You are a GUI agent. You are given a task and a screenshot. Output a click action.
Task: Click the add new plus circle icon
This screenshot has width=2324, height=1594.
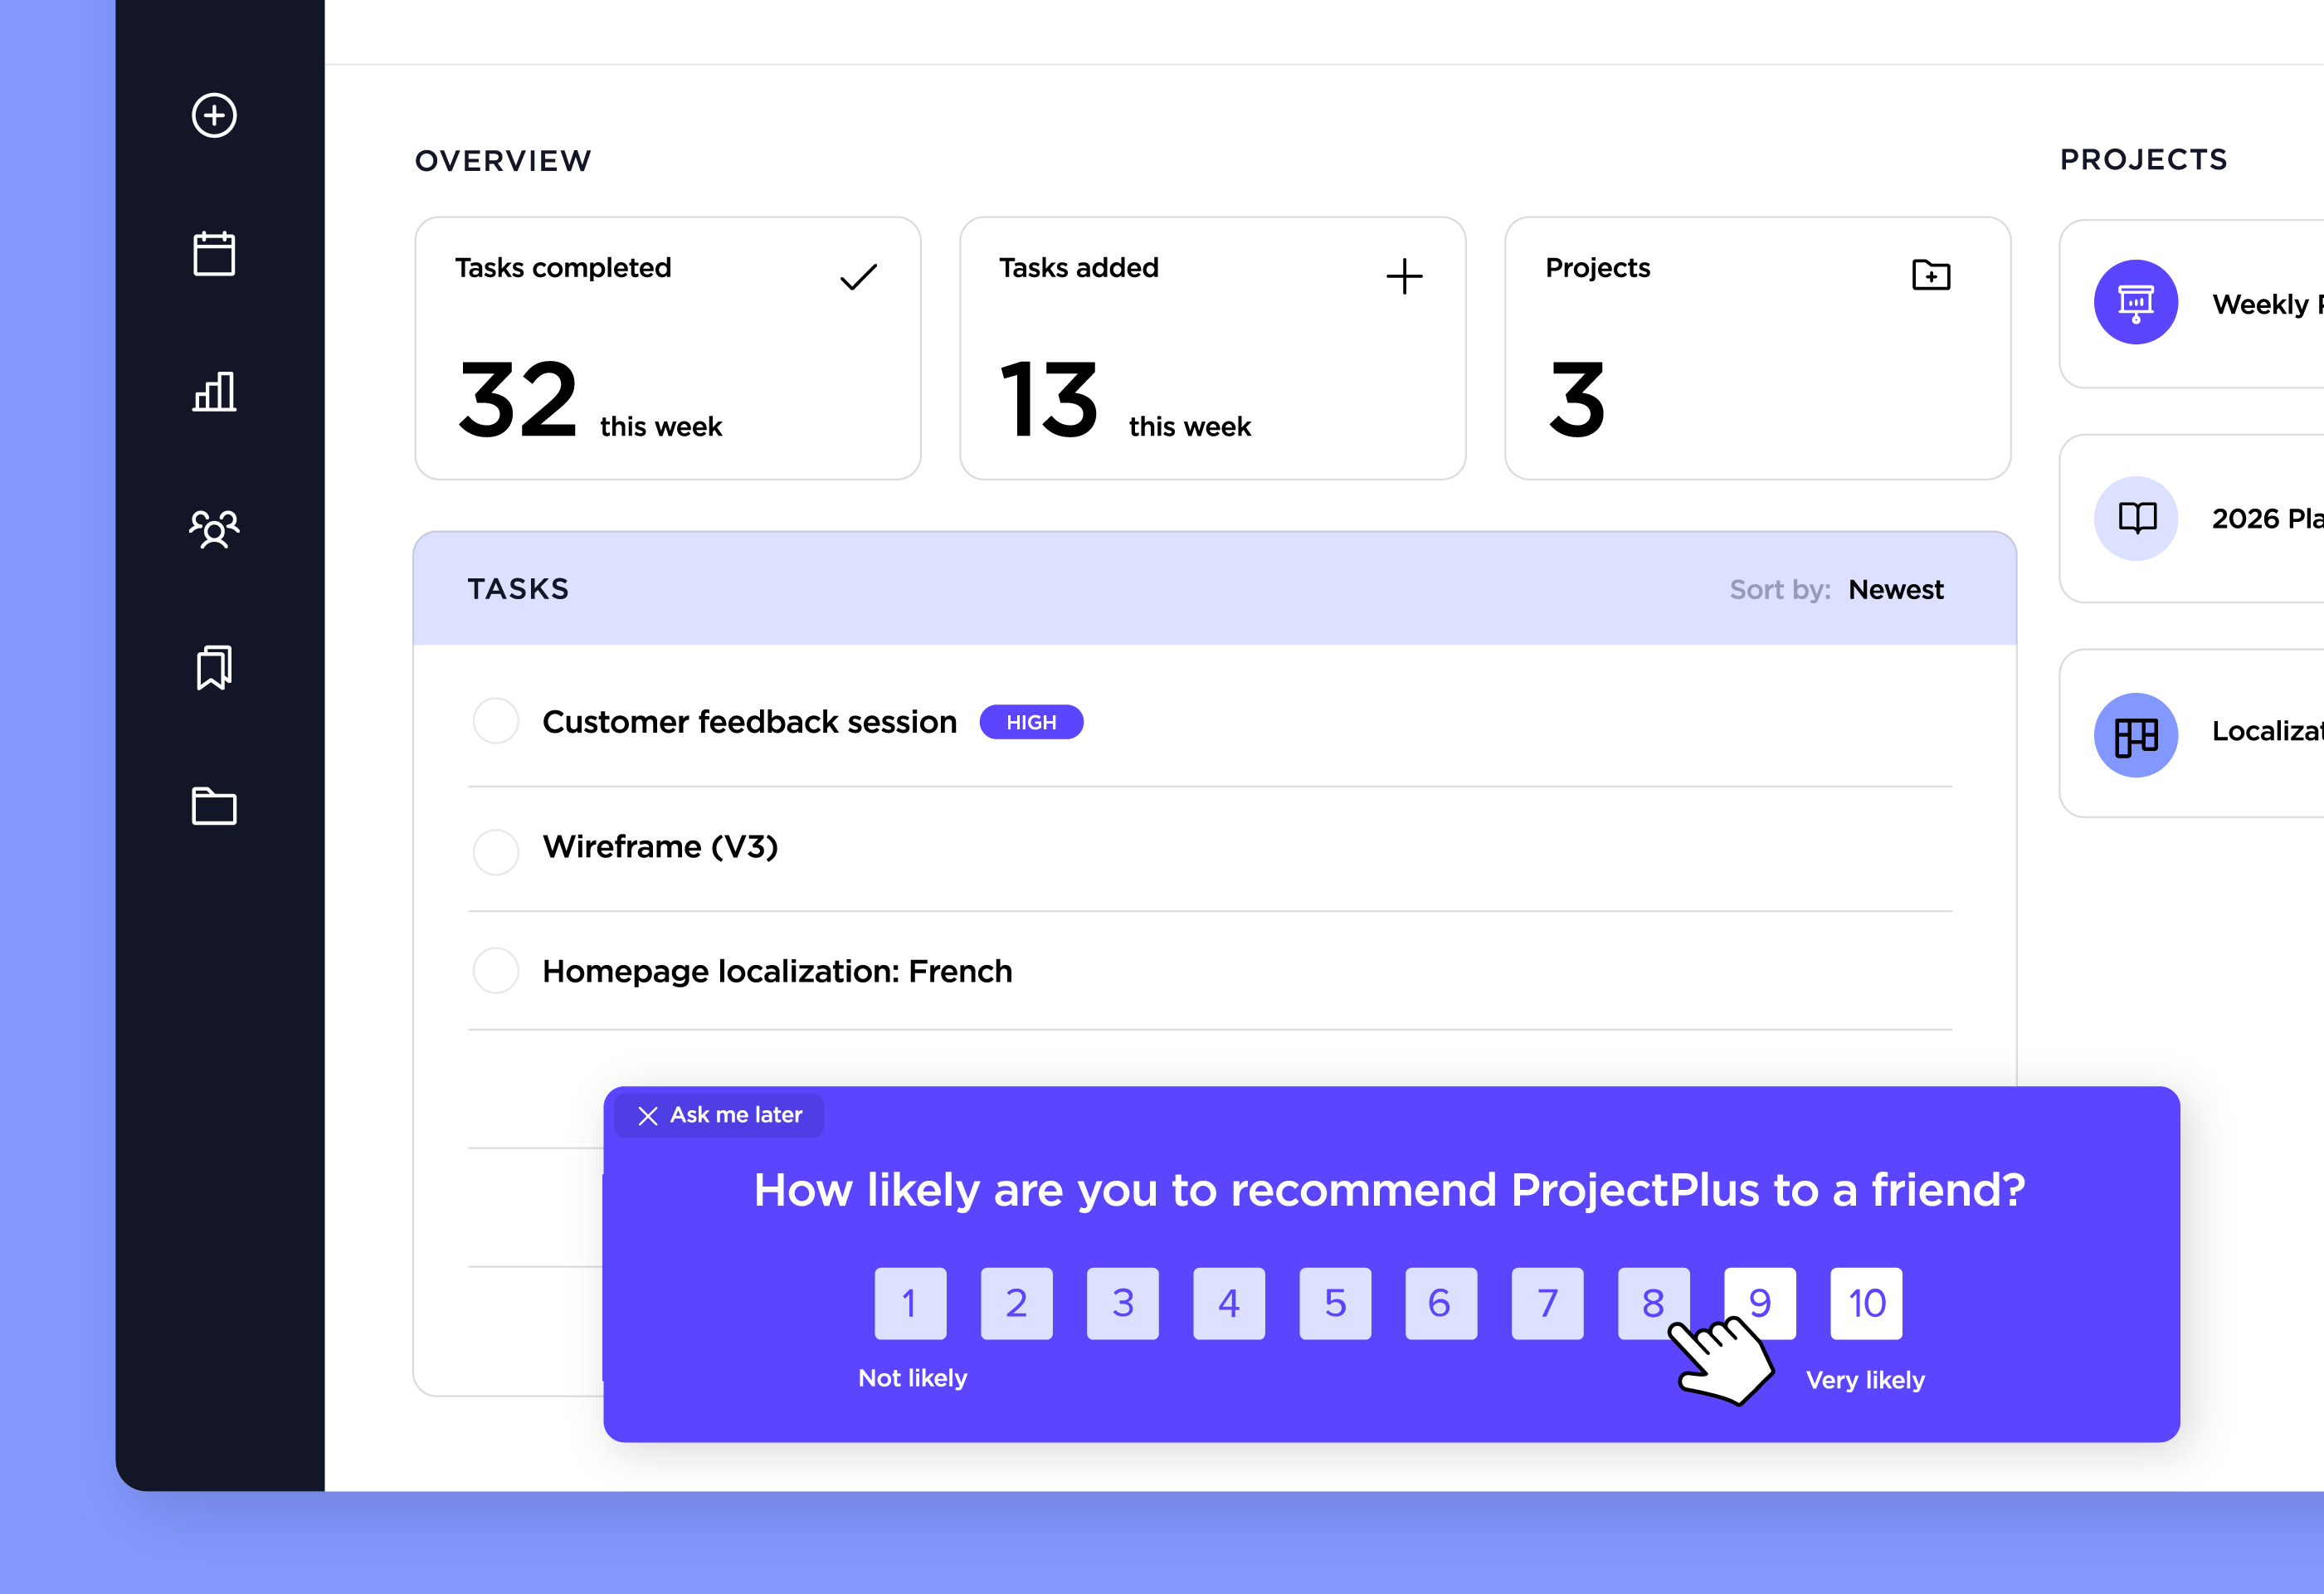pos(214,115)
